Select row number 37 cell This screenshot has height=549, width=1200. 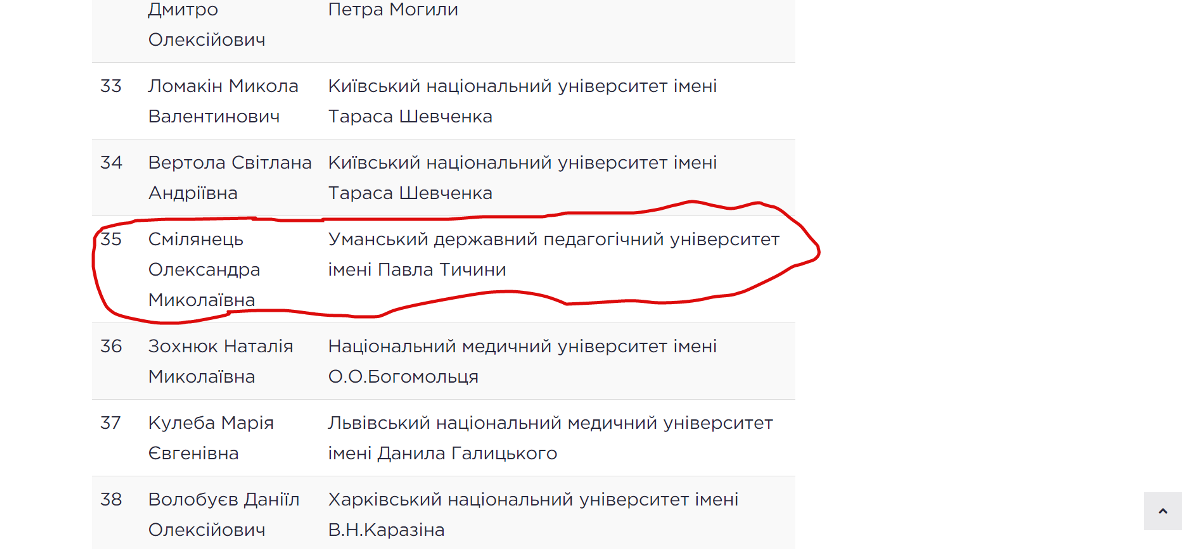pyautogui.click(x=111, y=423)
